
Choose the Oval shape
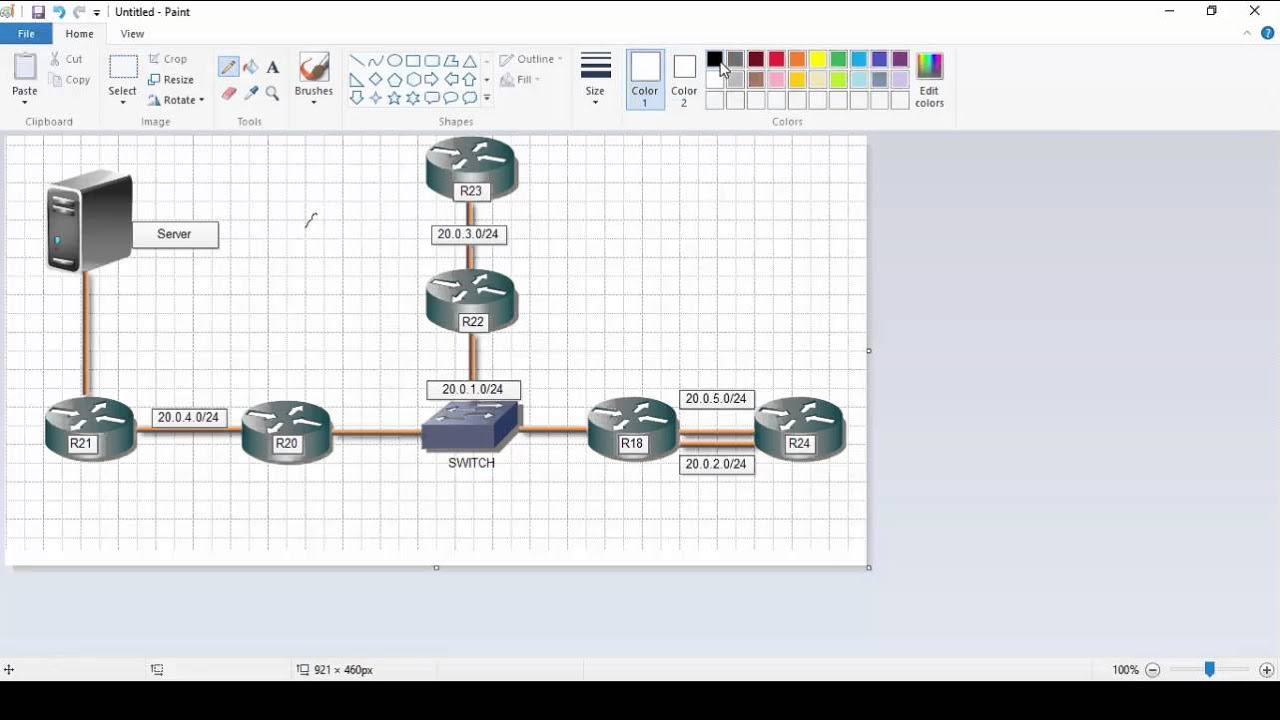(x=394, y=61)
